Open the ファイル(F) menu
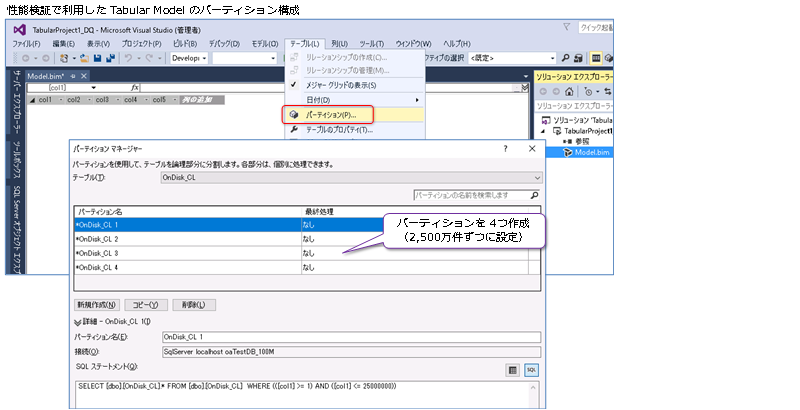The image size is (800, 410). click(27, 44)
